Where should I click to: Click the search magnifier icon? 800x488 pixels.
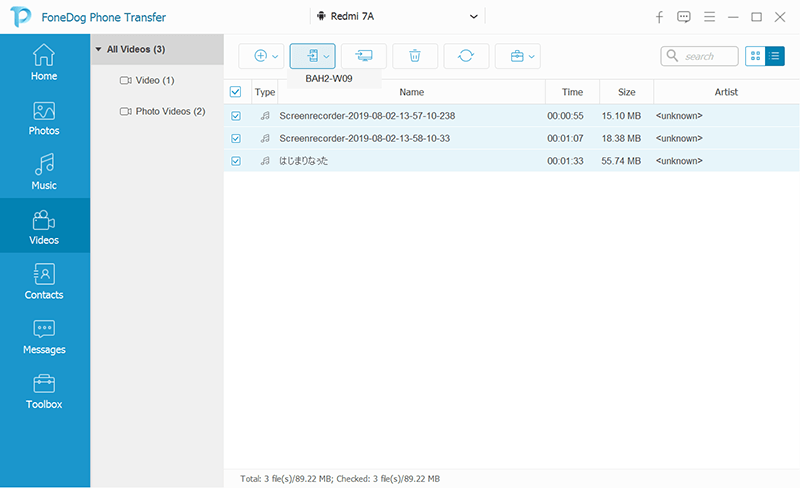(672, 55)
